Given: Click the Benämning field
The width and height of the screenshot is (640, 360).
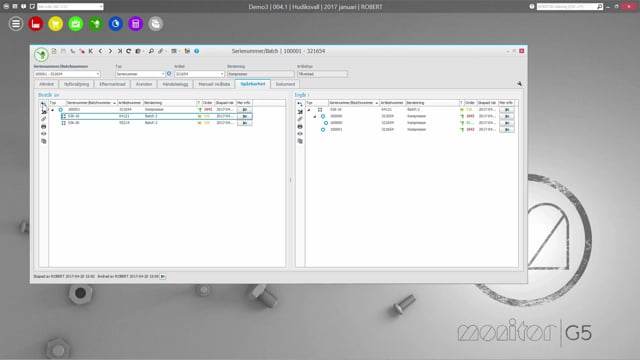Looking at the screenshot, I should (260, 74).
